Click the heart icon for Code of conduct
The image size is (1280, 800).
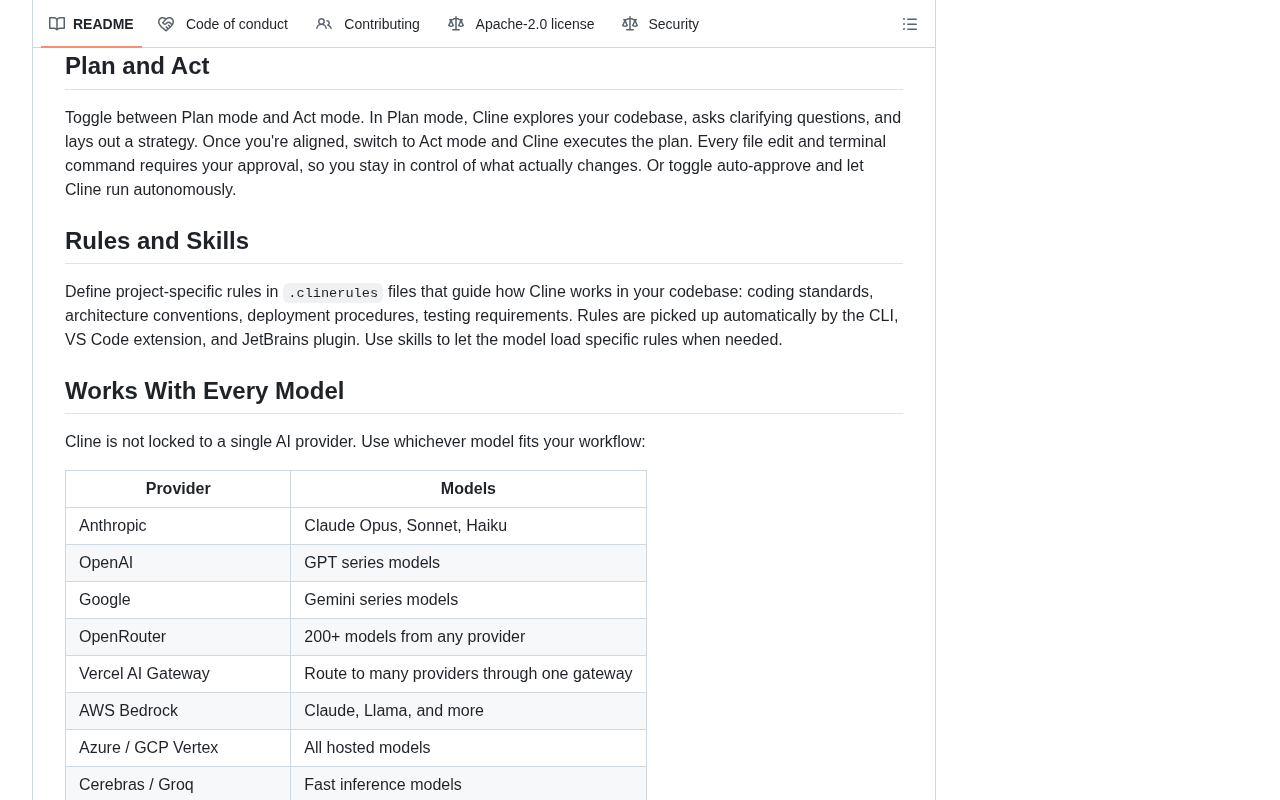point(166,24)
